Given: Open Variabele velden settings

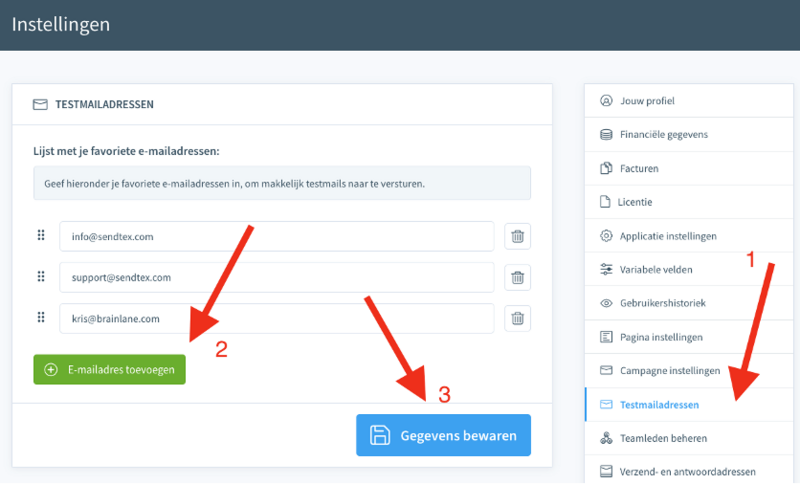Looking at the screenshot, I should [x=655, y=269].
